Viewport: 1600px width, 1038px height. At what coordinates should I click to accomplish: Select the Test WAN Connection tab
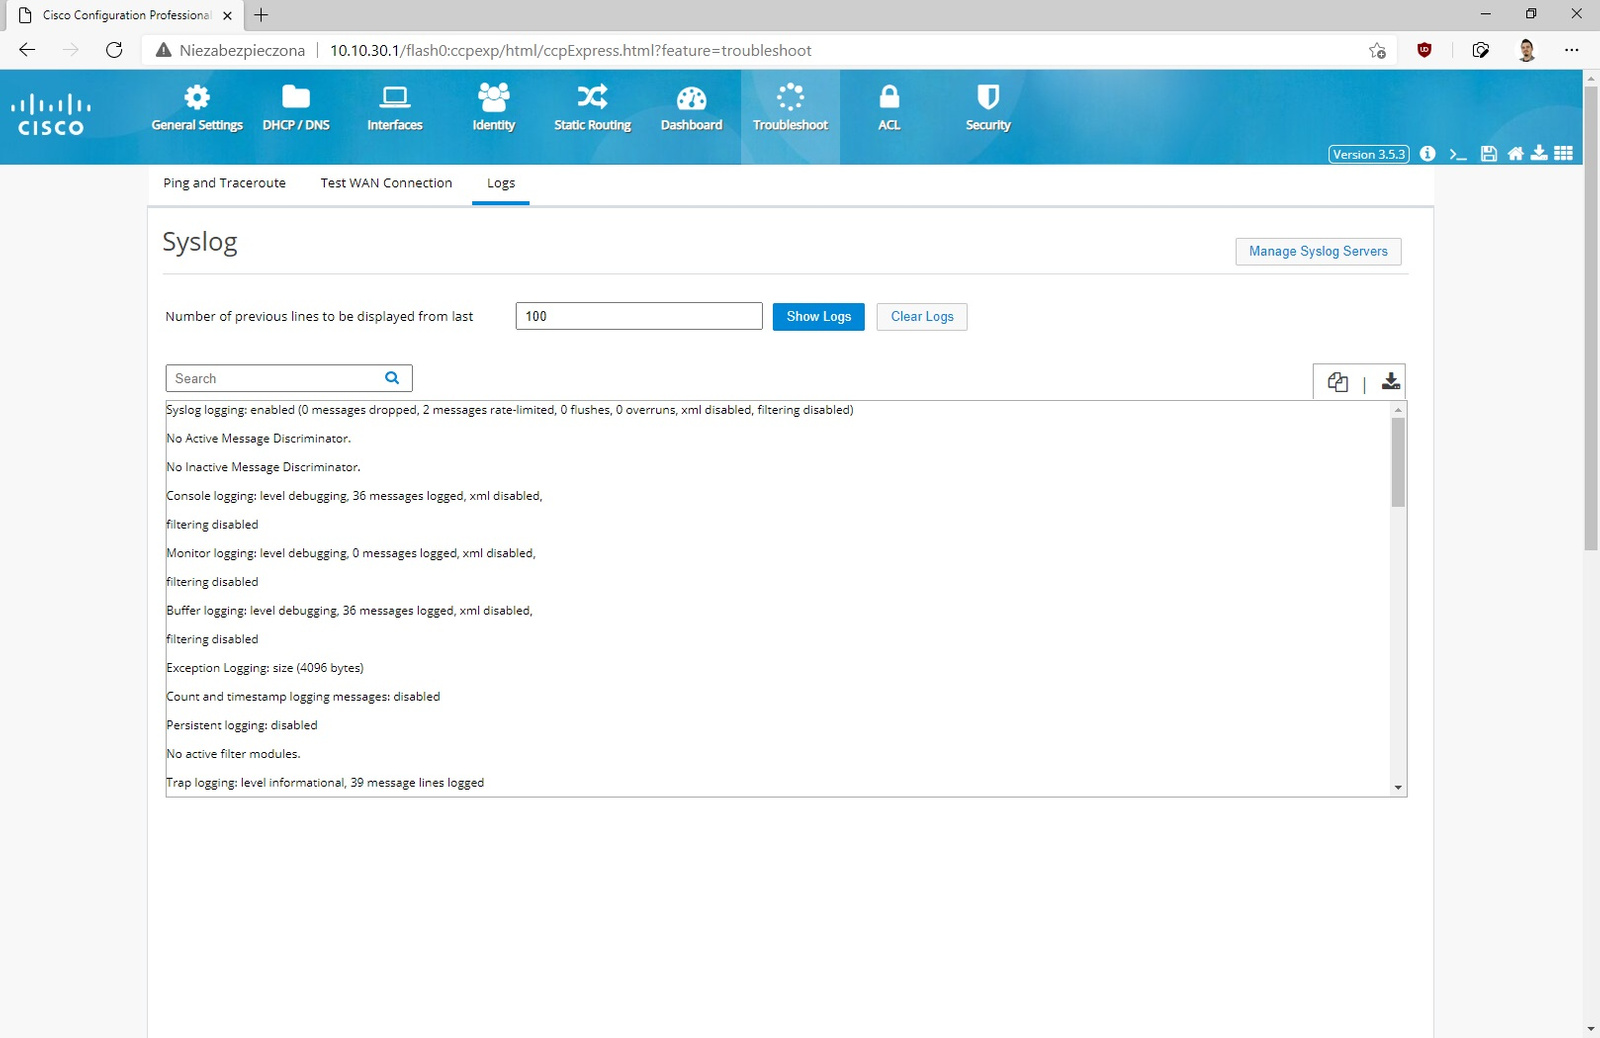click(386, 183)
